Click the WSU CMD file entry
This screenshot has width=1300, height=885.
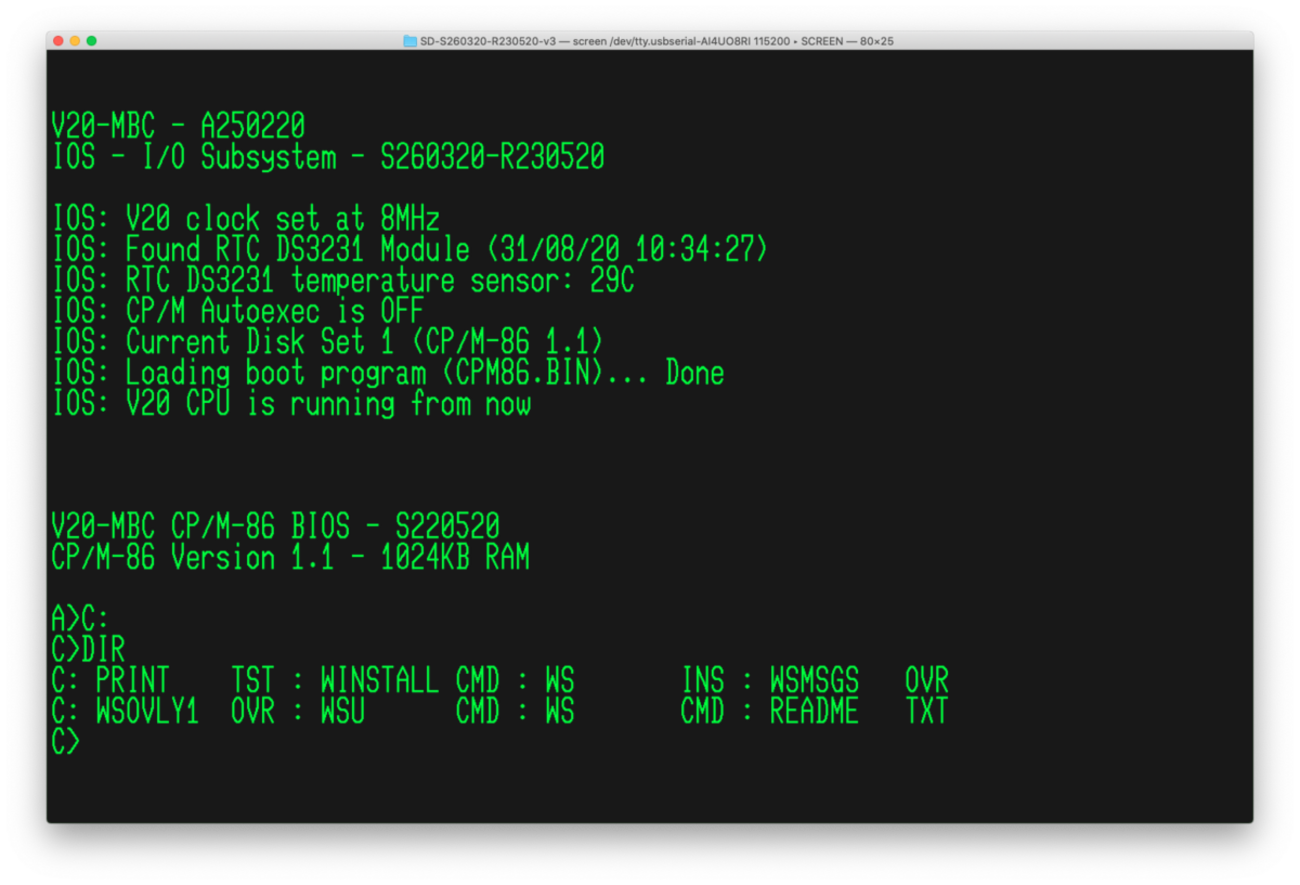tap(410, 712)
